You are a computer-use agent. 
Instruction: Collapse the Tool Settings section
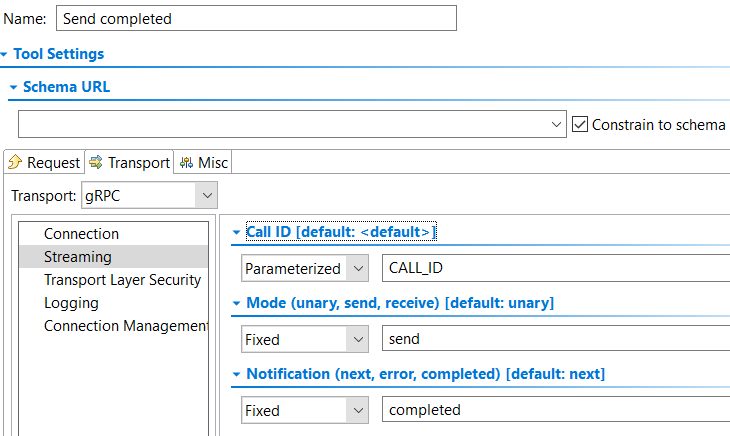pos(4,54)
